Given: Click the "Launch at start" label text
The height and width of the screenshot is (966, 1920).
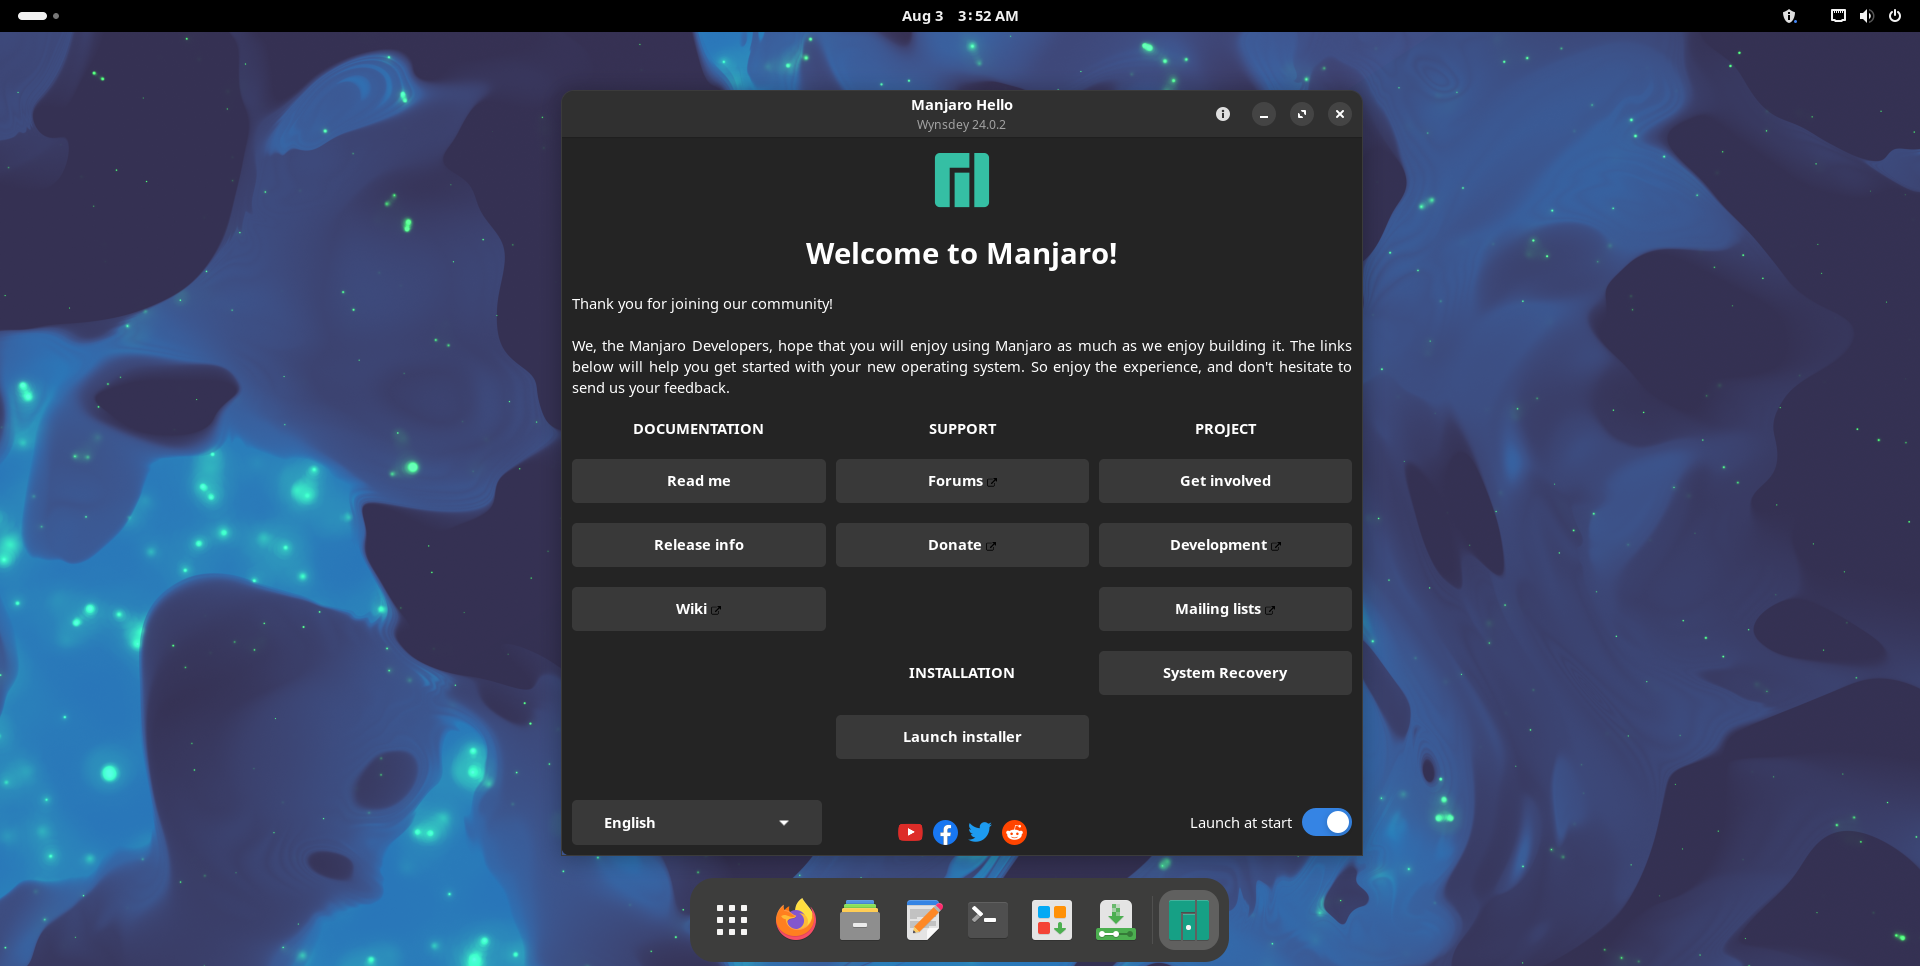Looking at the screenshot, I should pos(1241,823).
